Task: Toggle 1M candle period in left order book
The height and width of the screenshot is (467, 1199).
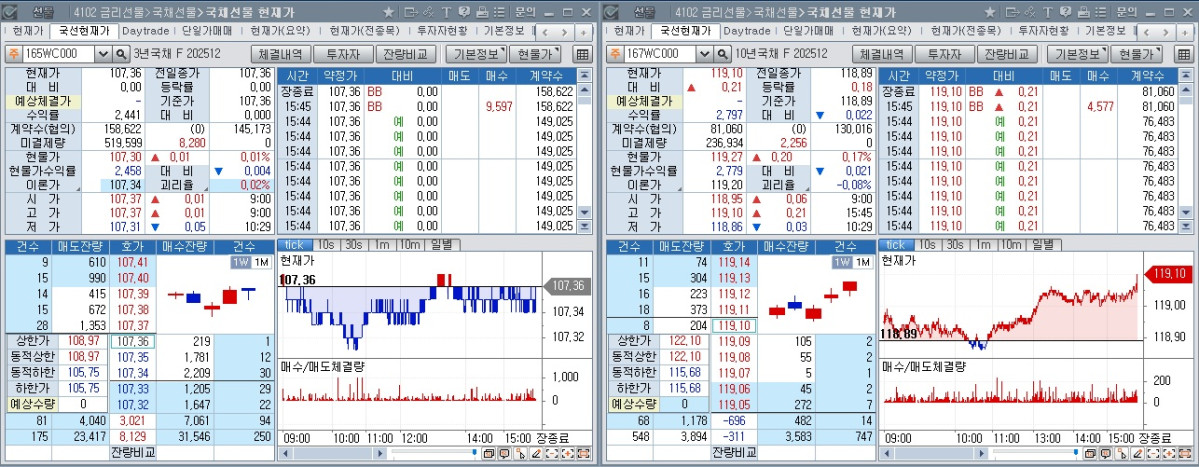Action: pyautogui.click(x=261, y=262)
